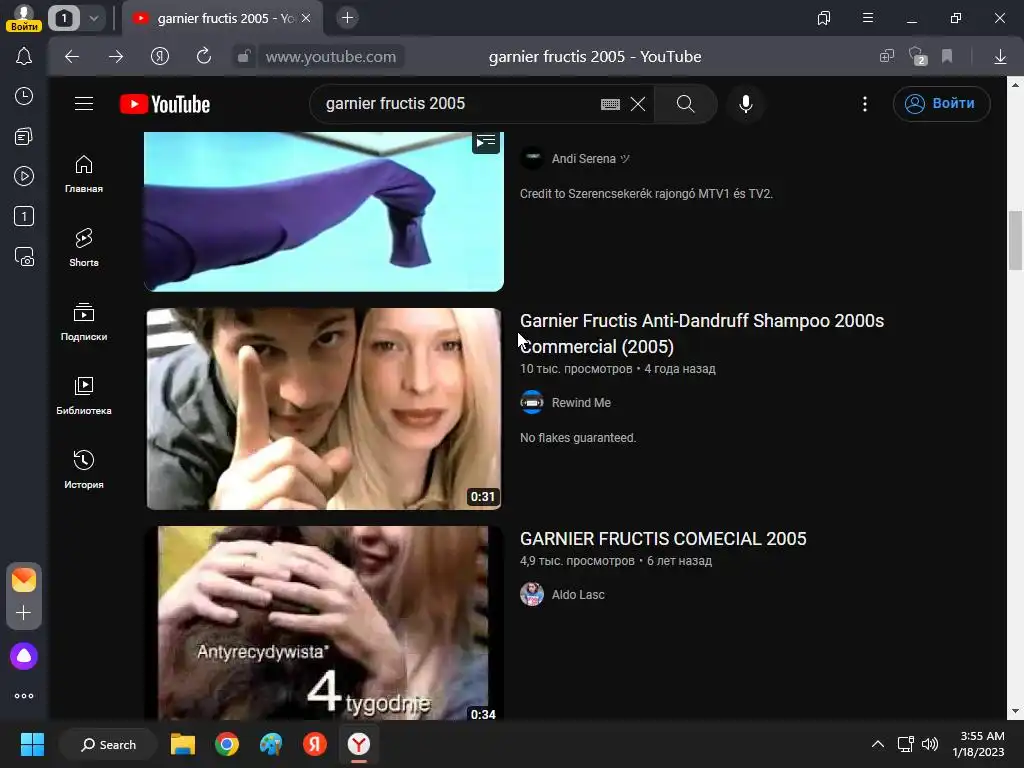Run search with the magnifier button

(685, 104)
